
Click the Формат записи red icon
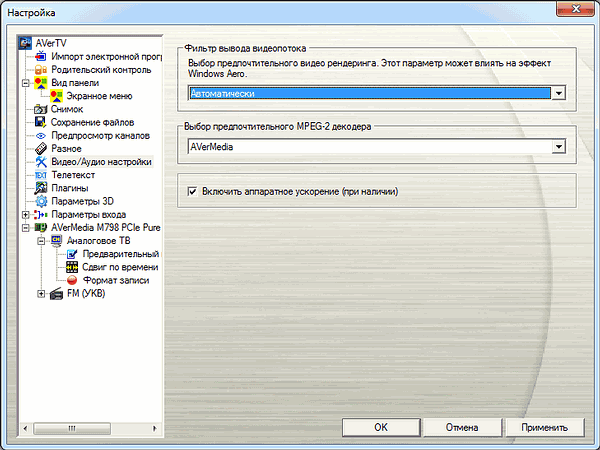[72, 280]
